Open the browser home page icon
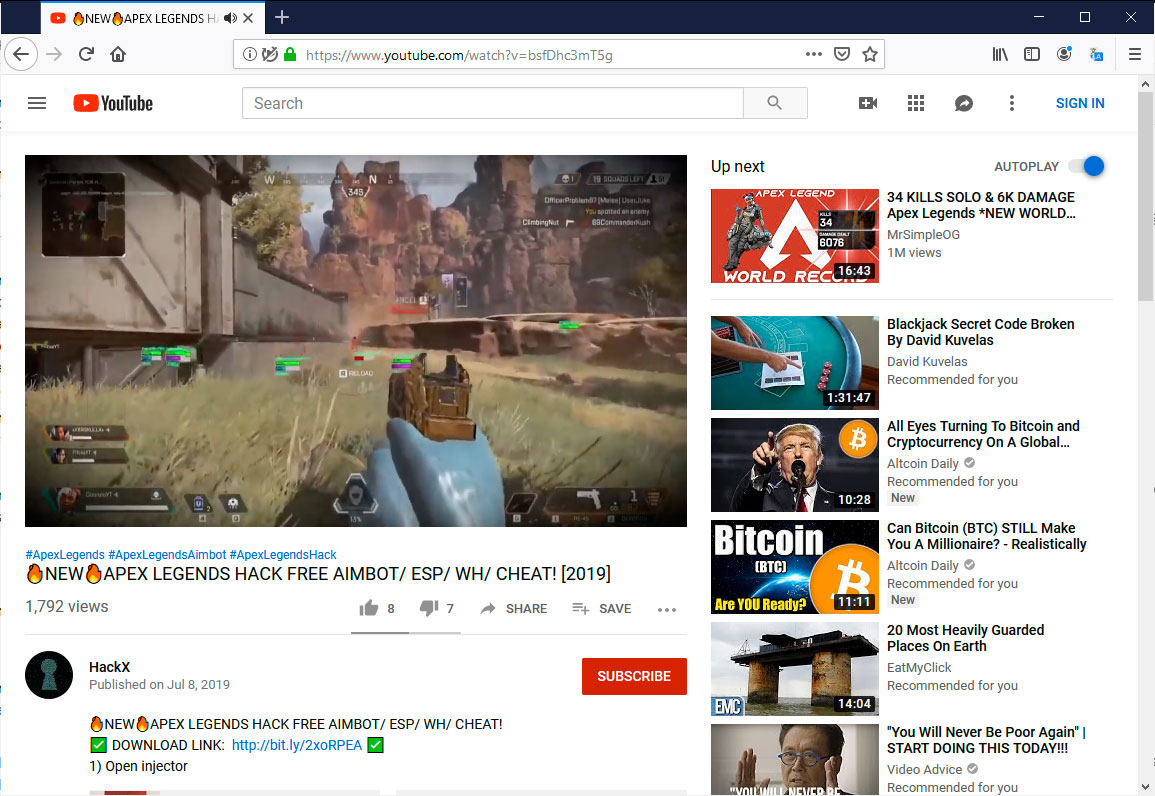The height and width of the screenshot is (796, 1155). point(118,54)
